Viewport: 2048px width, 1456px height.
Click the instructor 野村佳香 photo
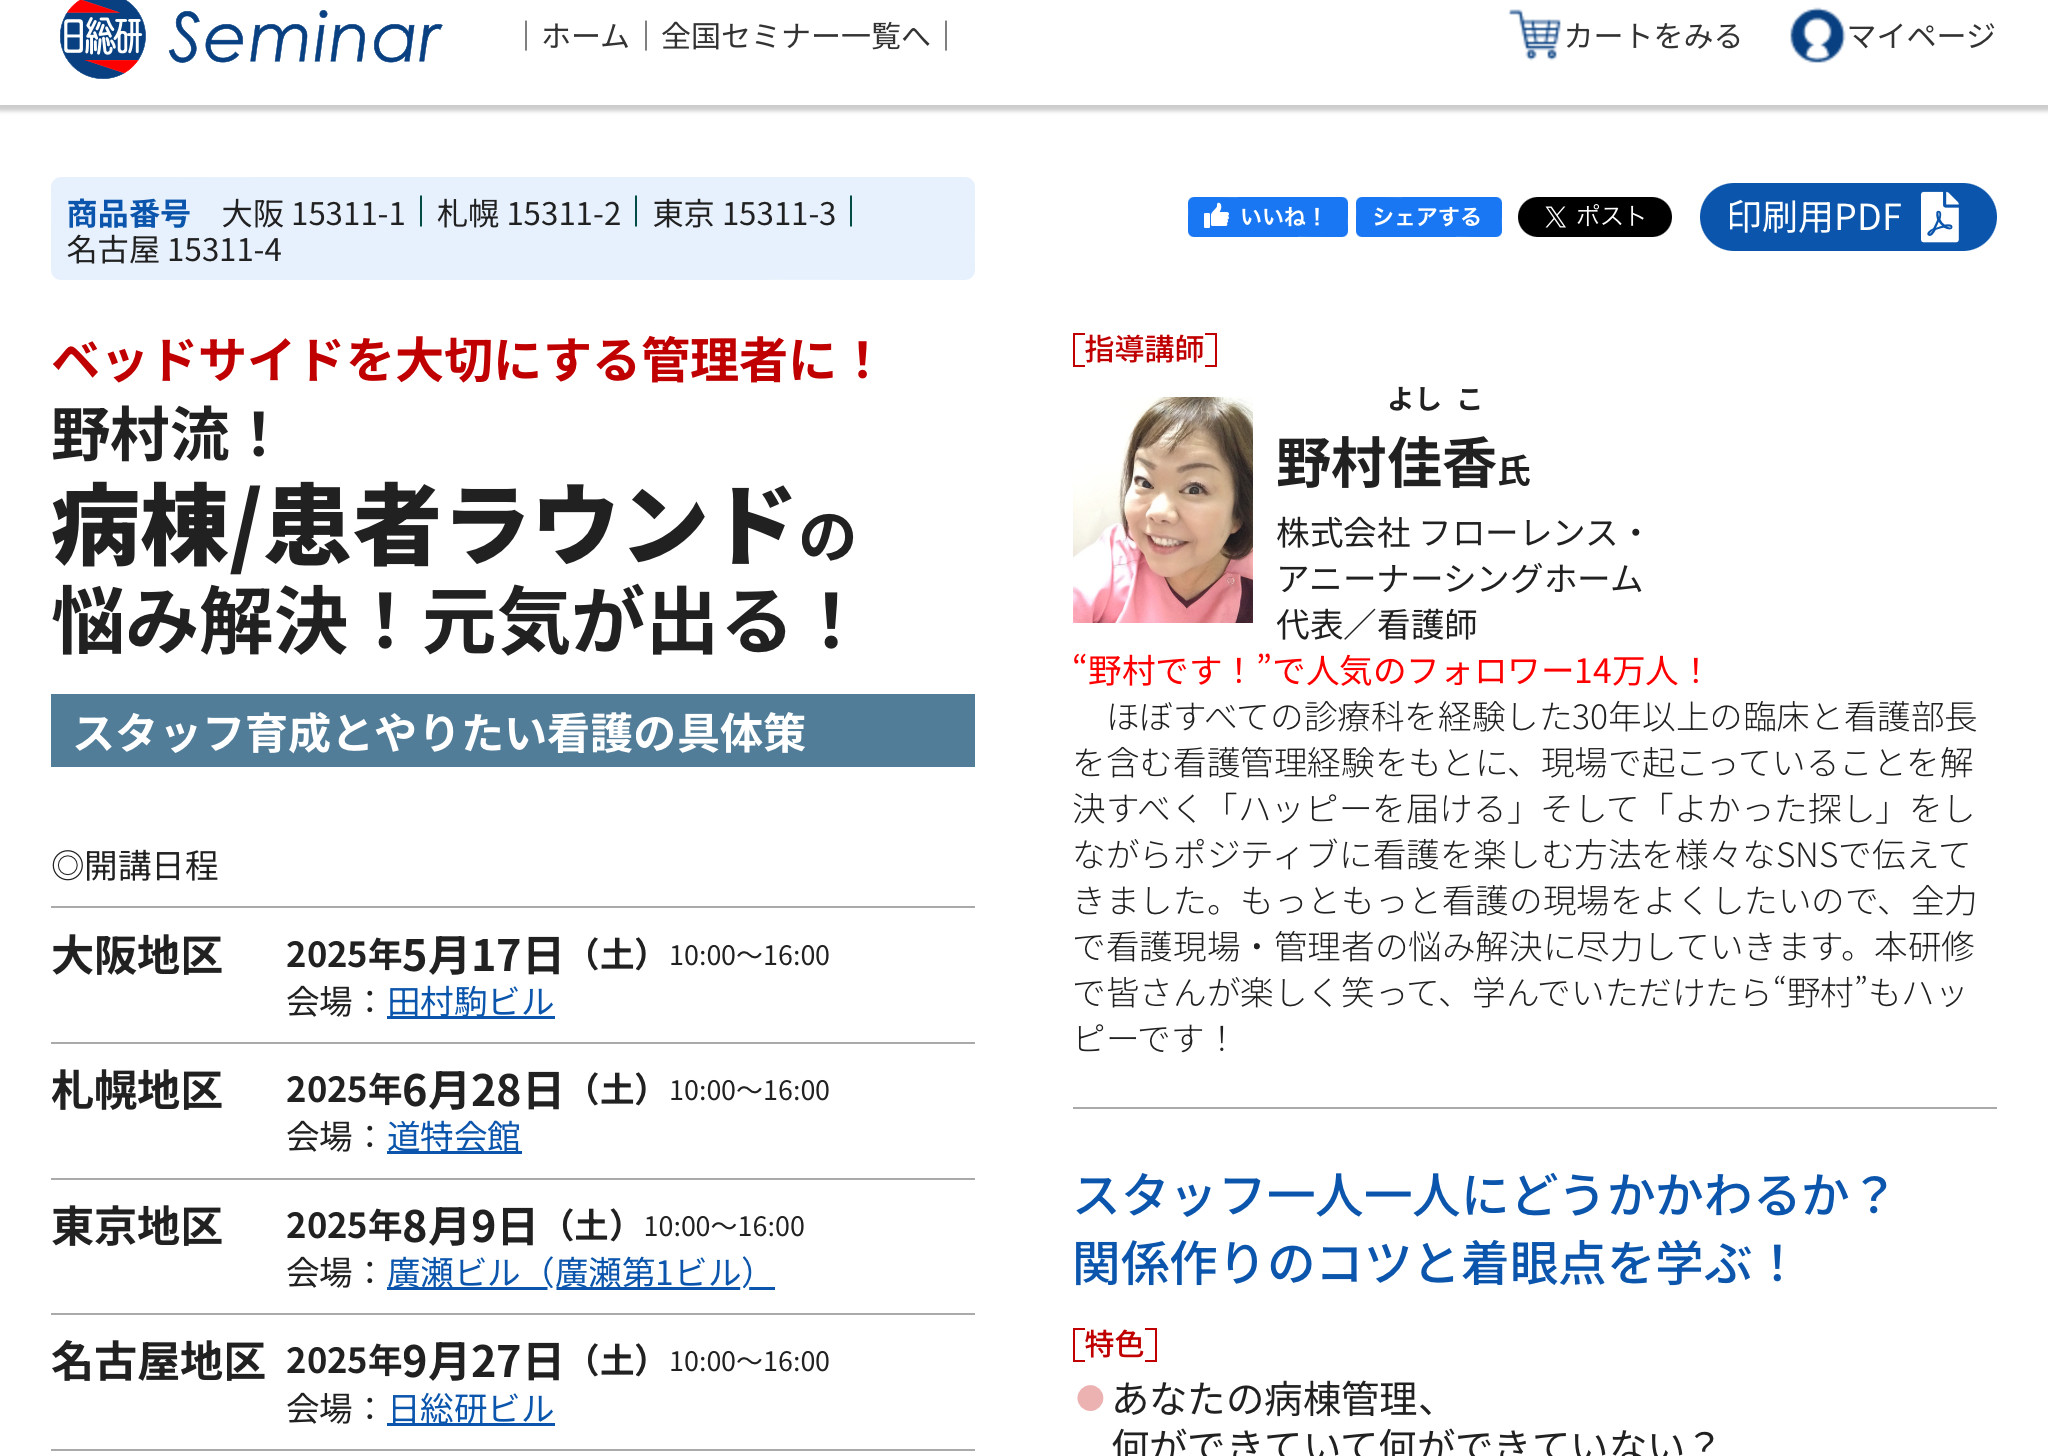click(1162, 510)
